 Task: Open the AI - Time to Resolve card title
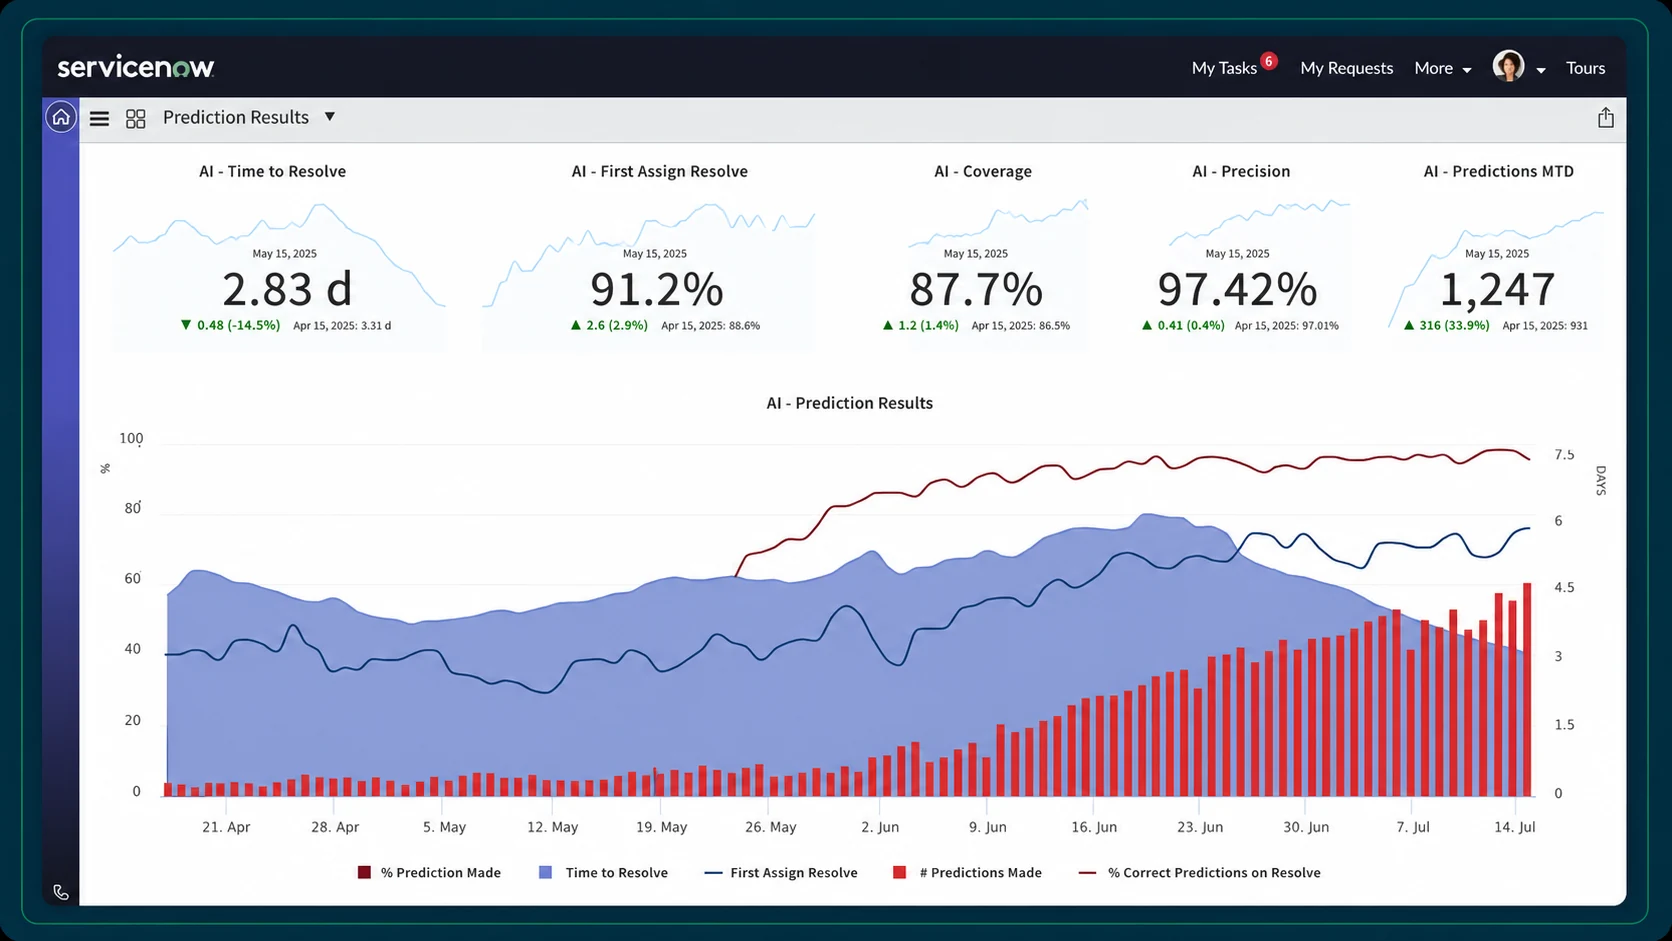coord(272,171)
